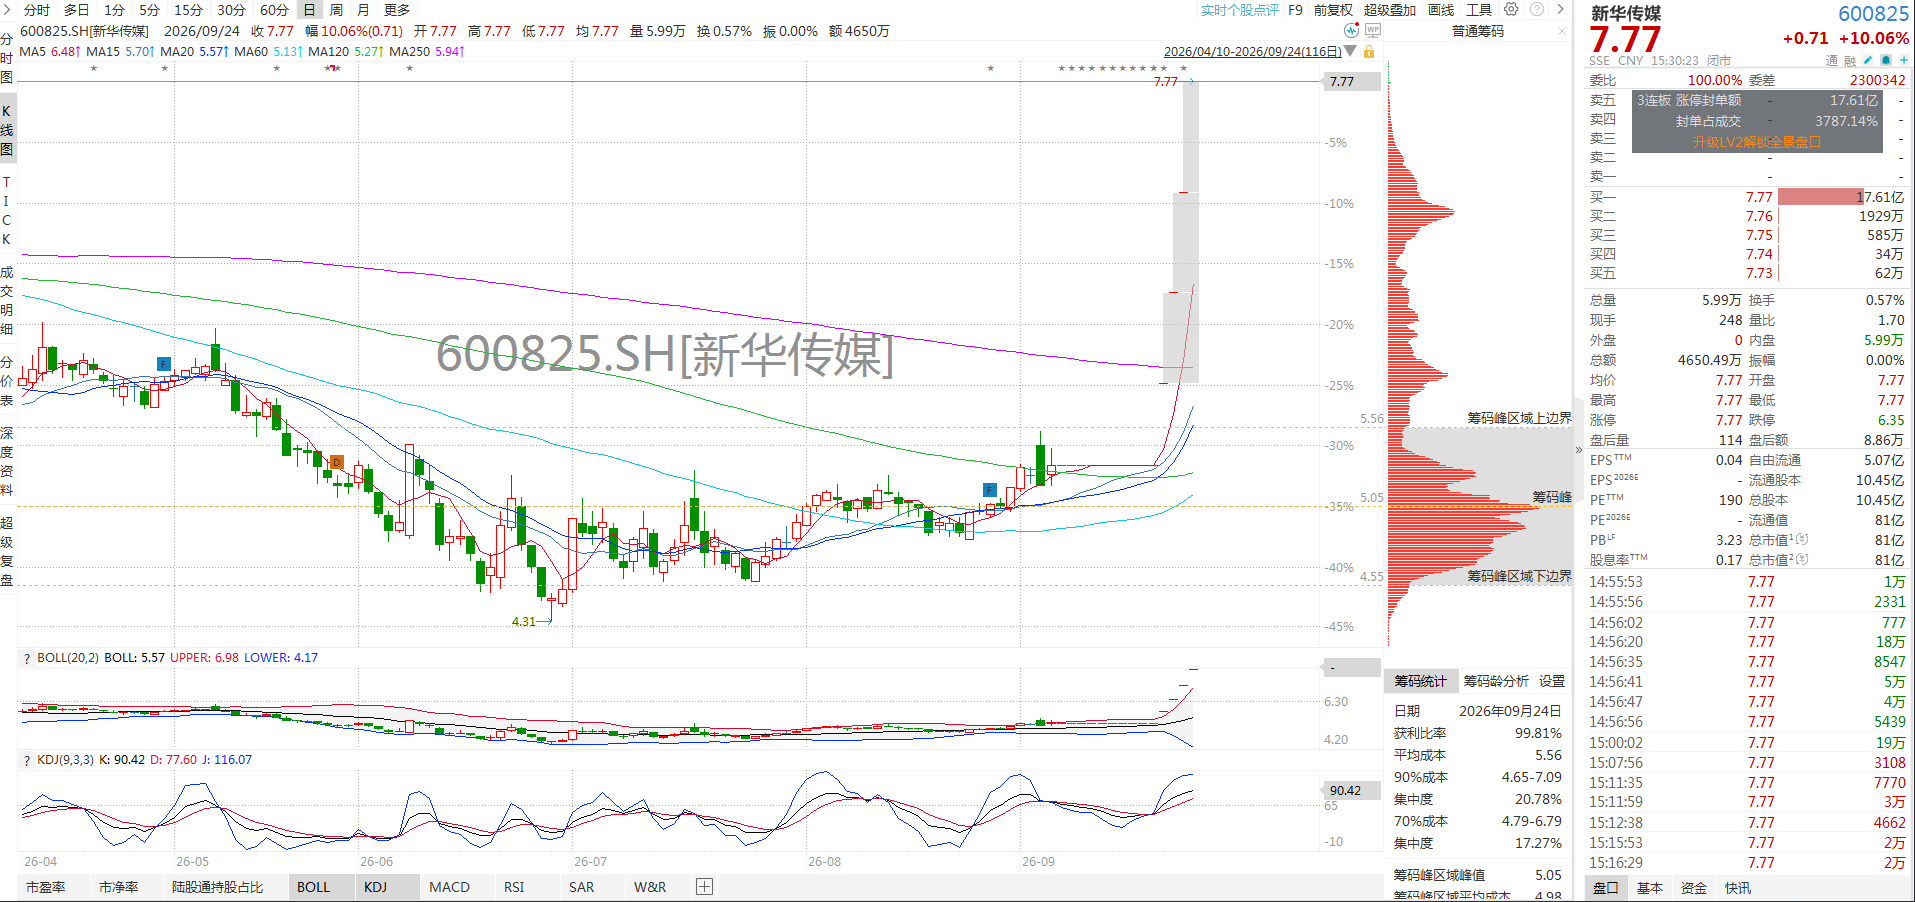
Task: Click first blue F marker on candlestick chart
Action: point(164,364)
